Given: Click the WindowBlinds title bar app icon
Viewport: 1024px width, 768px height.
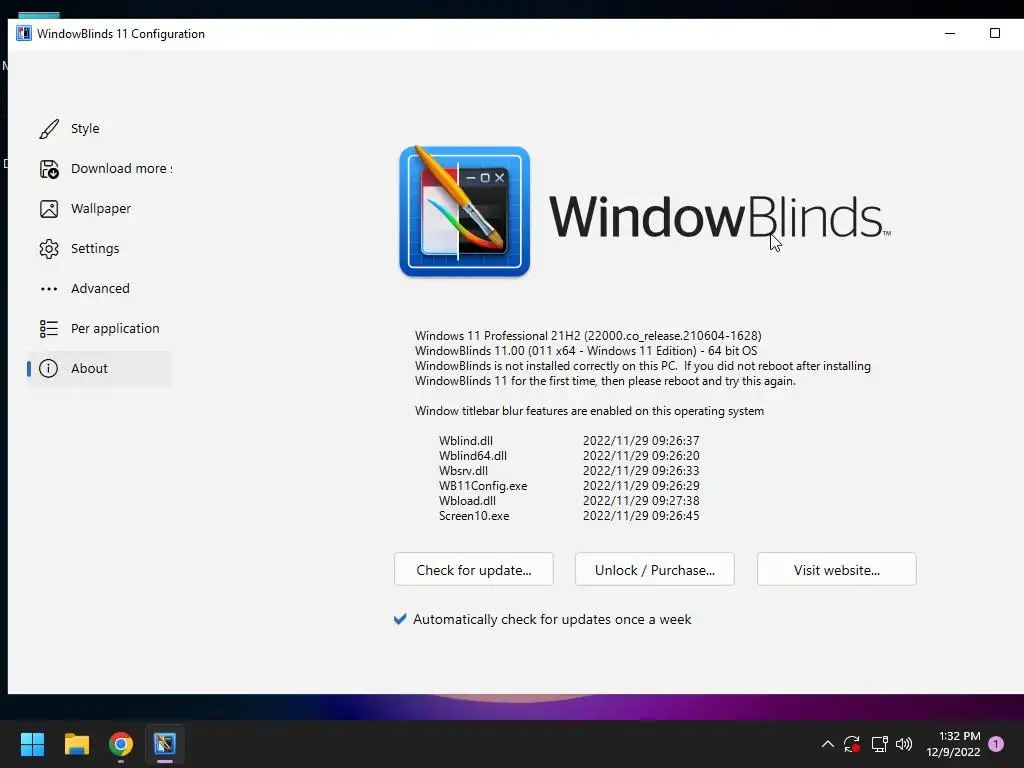Looking at the screenshot, I should pyautogui.click(x=24, y=33).
